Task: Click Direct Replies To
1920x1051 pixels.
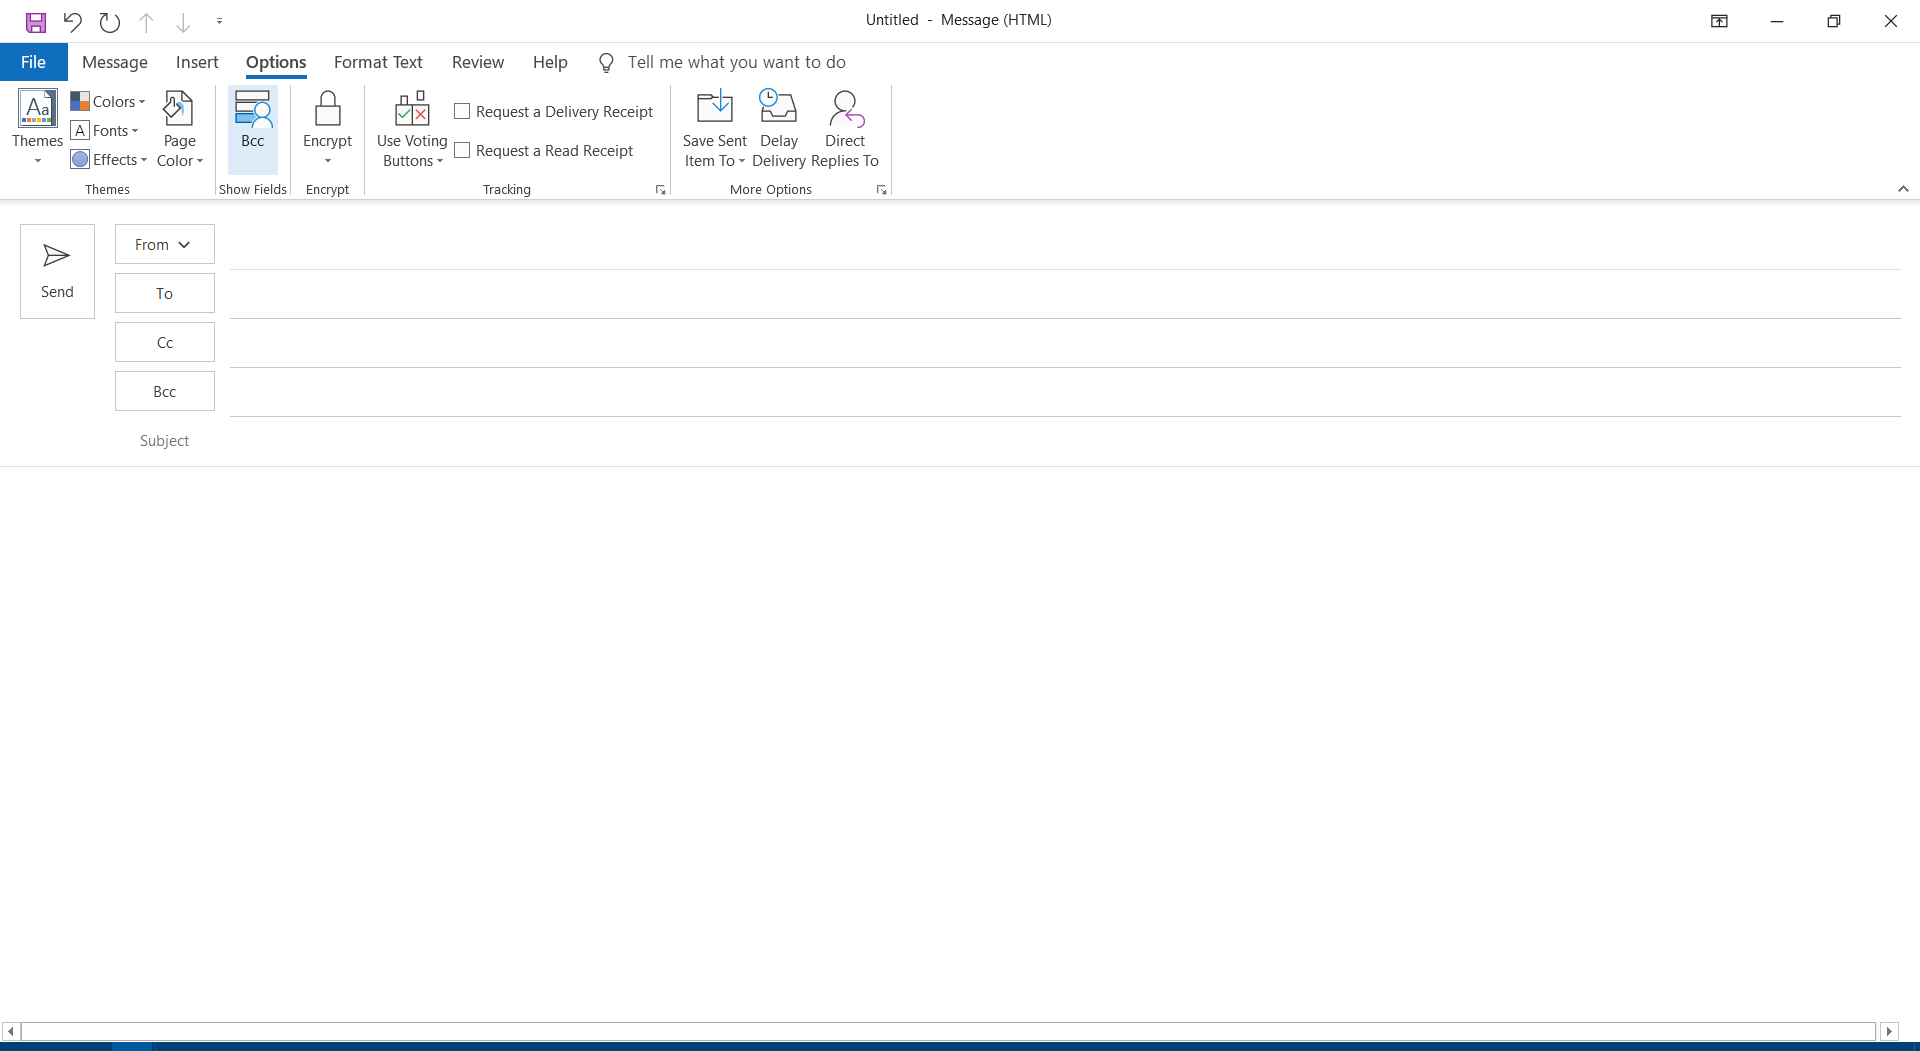Action: [x=845, y=128]
